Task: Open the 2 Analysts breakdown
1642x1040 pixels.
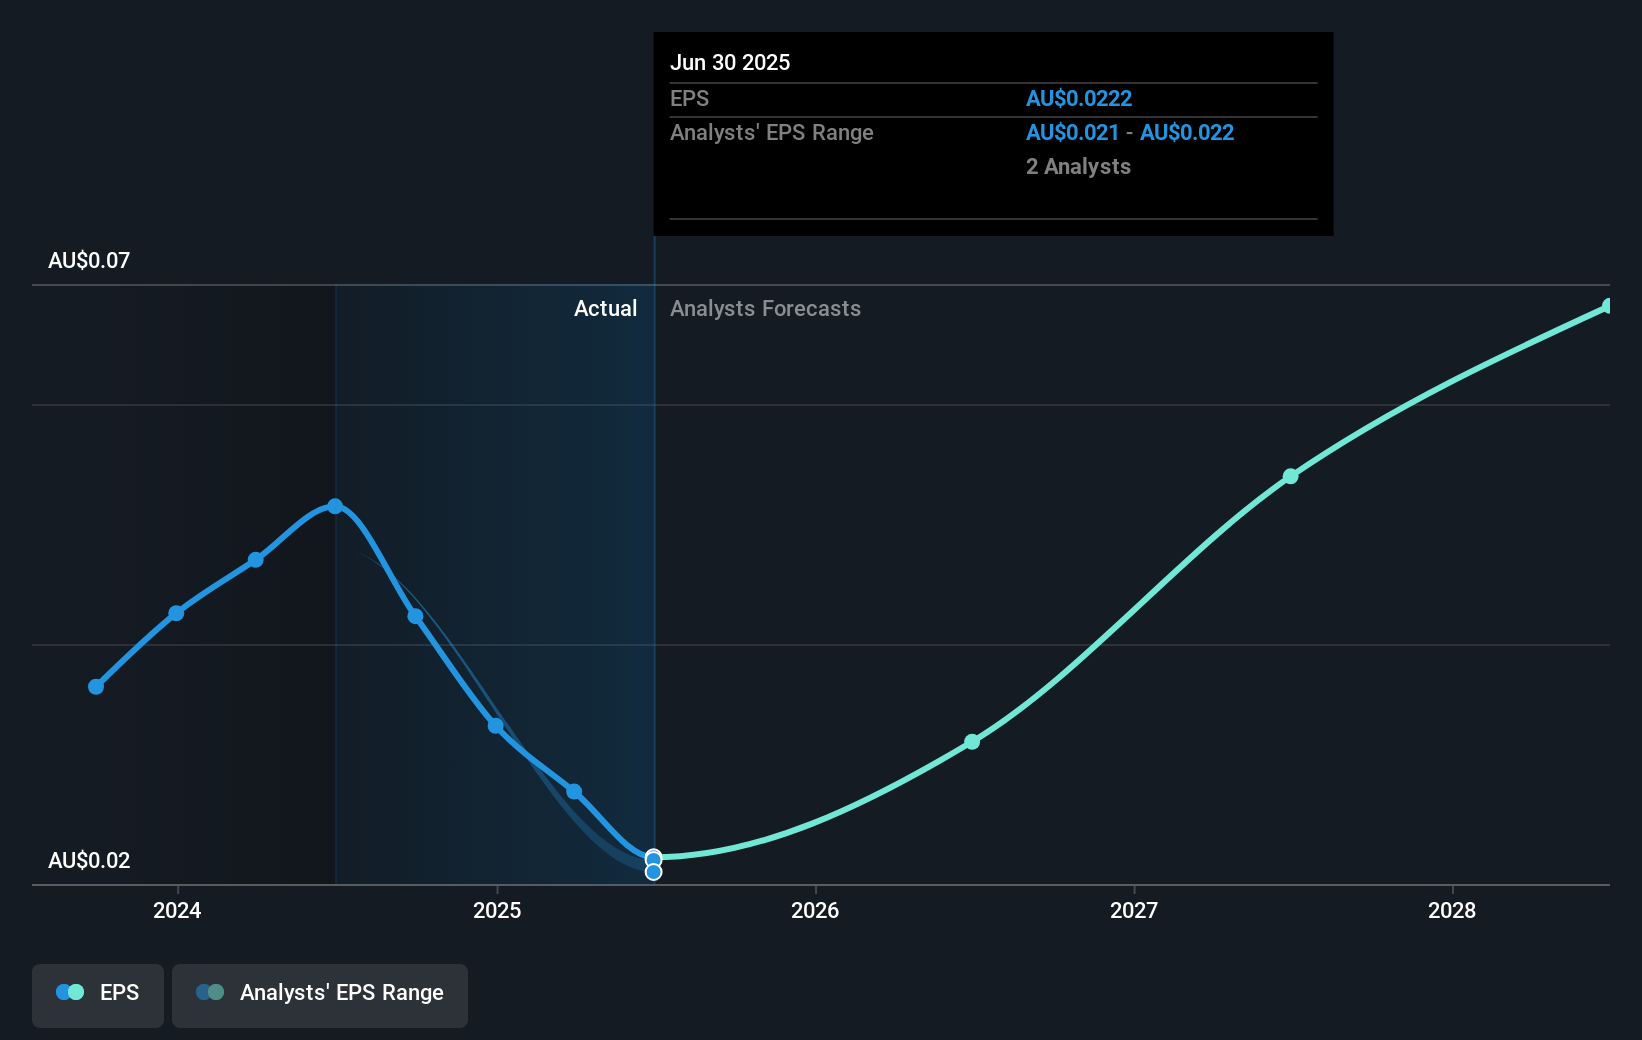Action: 1078,167
